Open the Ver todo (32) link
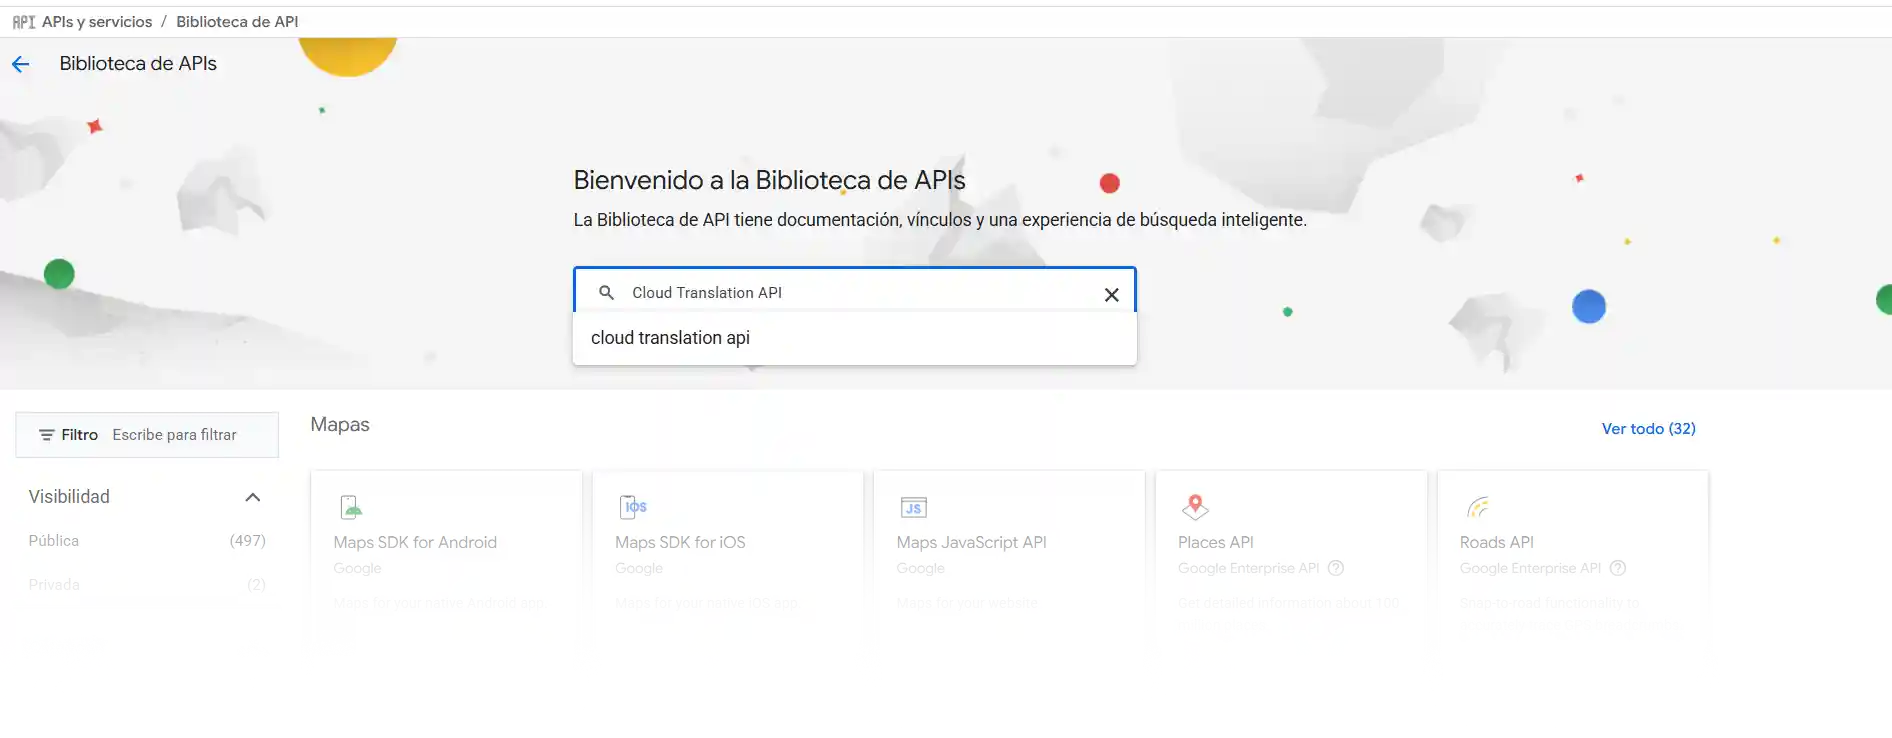Image resolution: width=1892 pixels, height=738 pixels. [x=1648, y=429]
